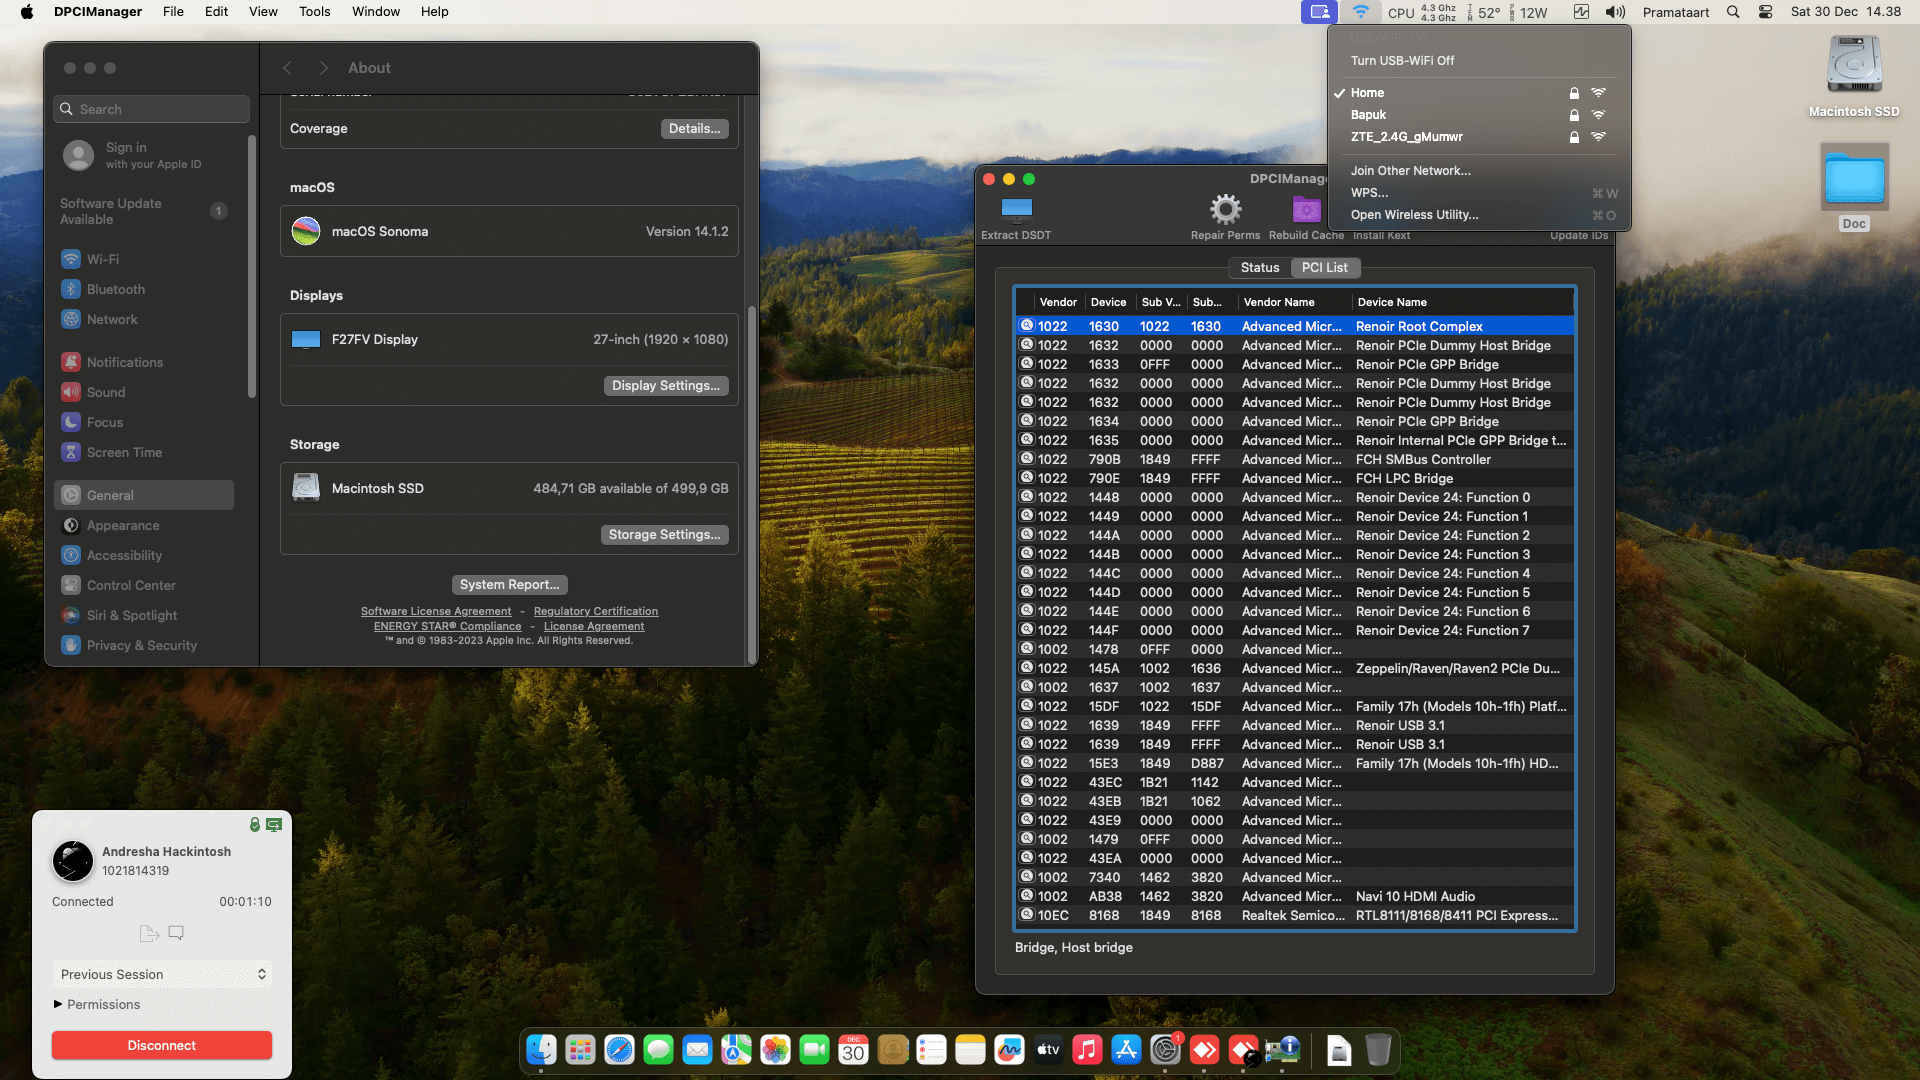Click the Repair Perms gear icon
The image size is (1920, 1080).
(1225, 209)
